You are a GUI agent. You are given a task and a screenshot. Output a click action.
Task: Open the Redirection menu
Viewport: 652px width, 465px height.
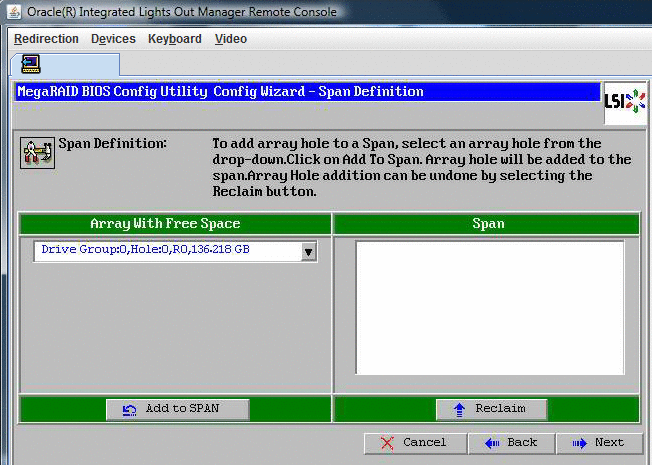point(46,39)
